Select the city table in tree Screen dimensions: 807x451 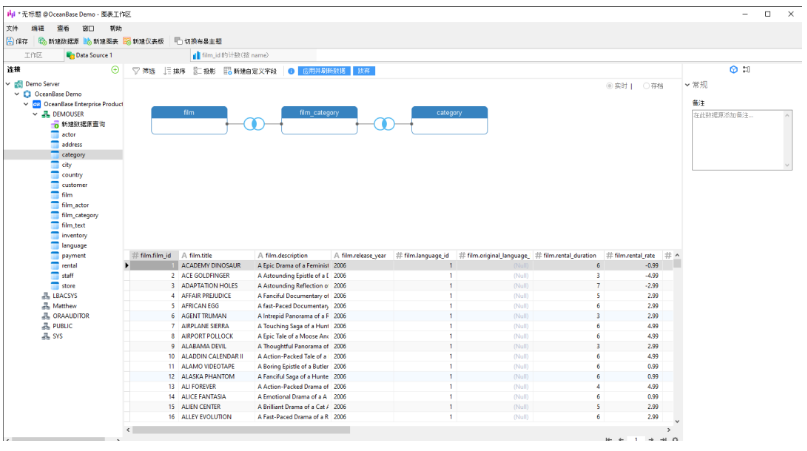tap(66, 165)
